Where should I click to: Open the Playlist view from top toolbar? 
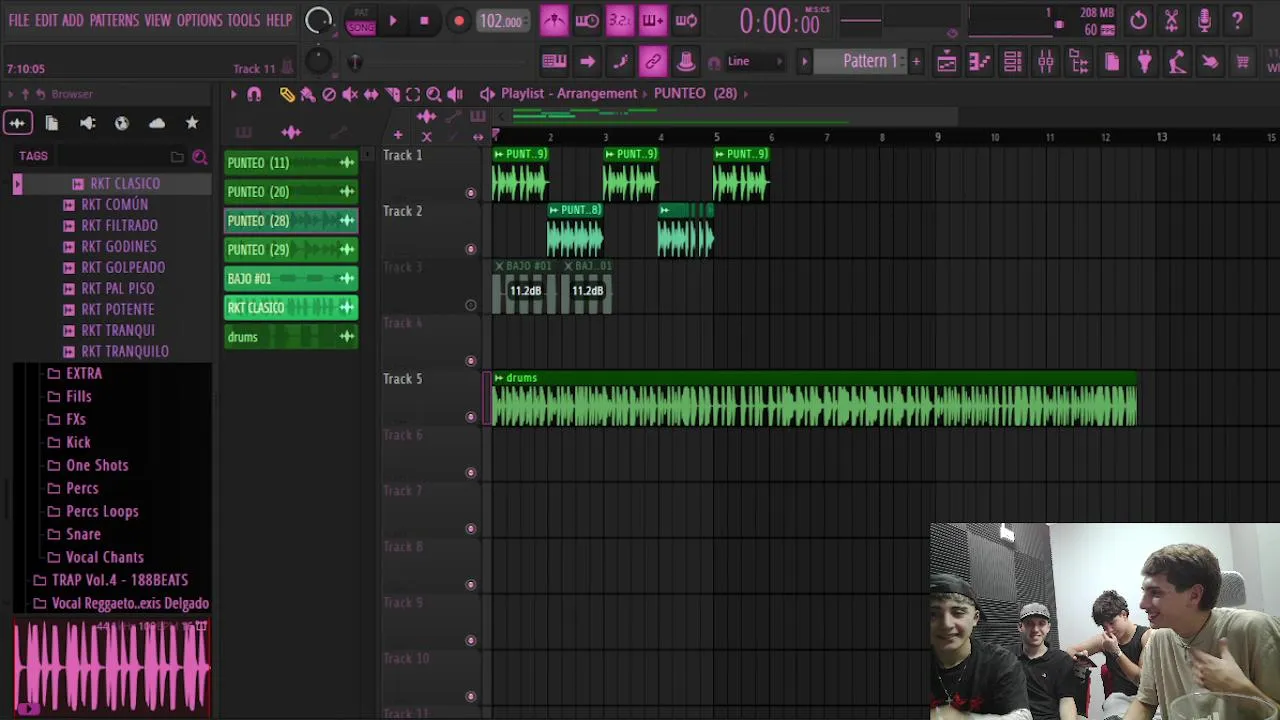946,62
